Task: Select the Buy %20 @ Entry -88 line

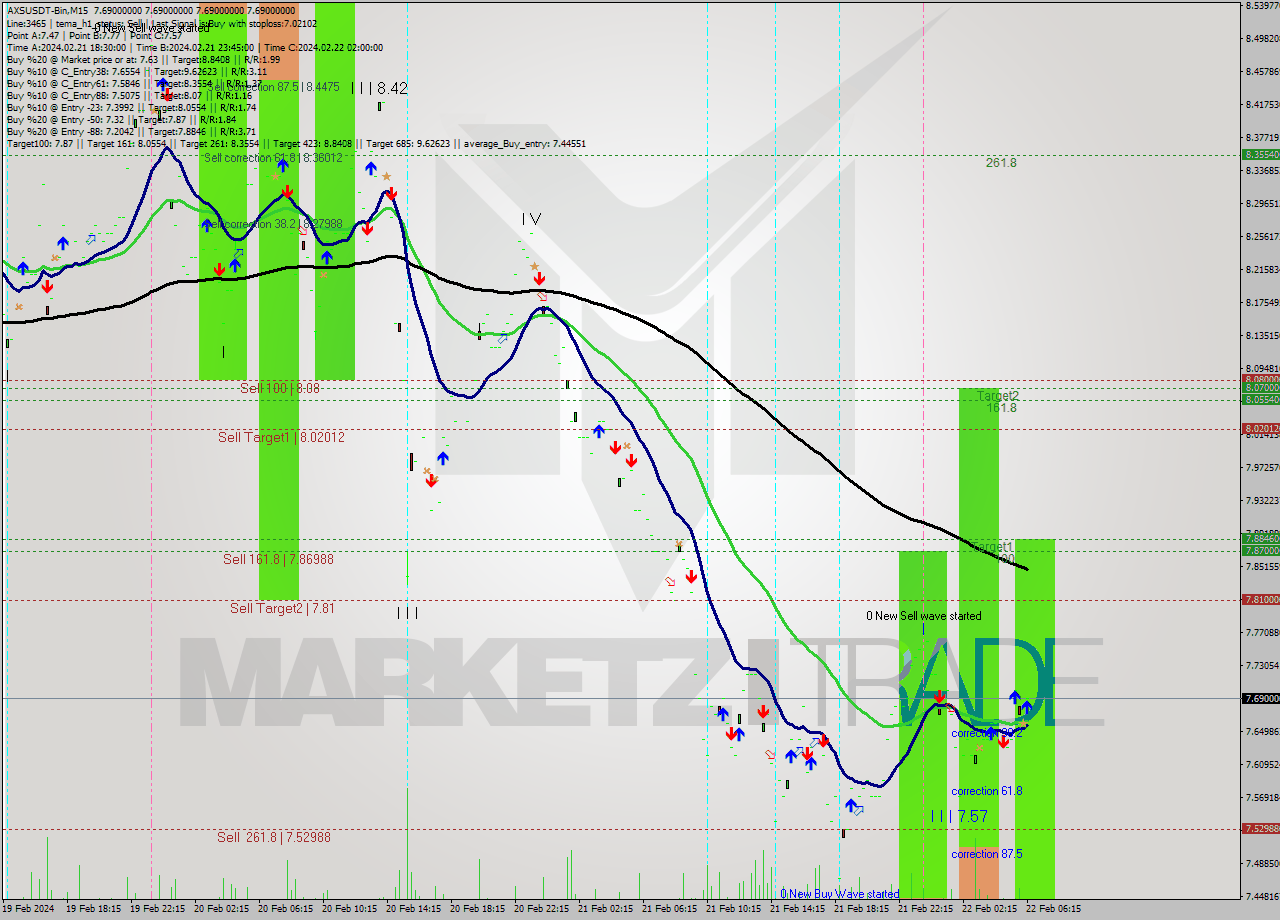Action: point(131,131)
